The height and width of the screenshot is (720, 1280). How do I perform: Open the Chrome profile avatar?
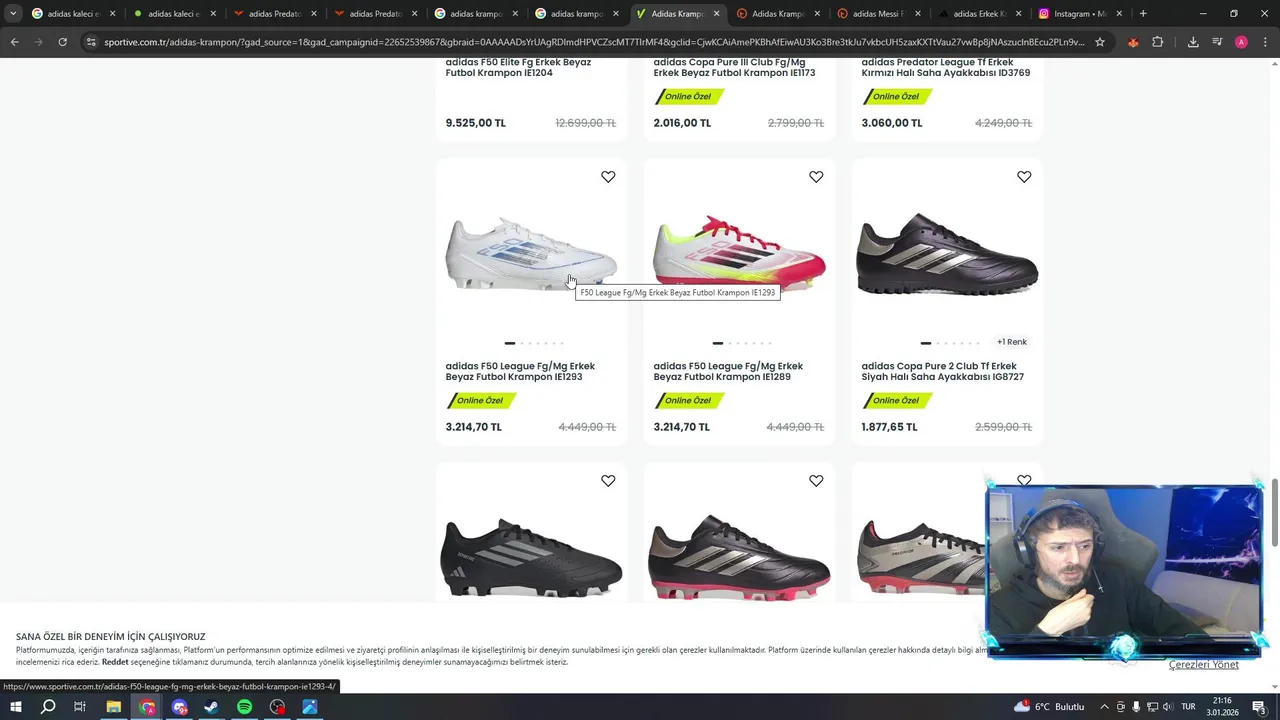coord(1241,42)
